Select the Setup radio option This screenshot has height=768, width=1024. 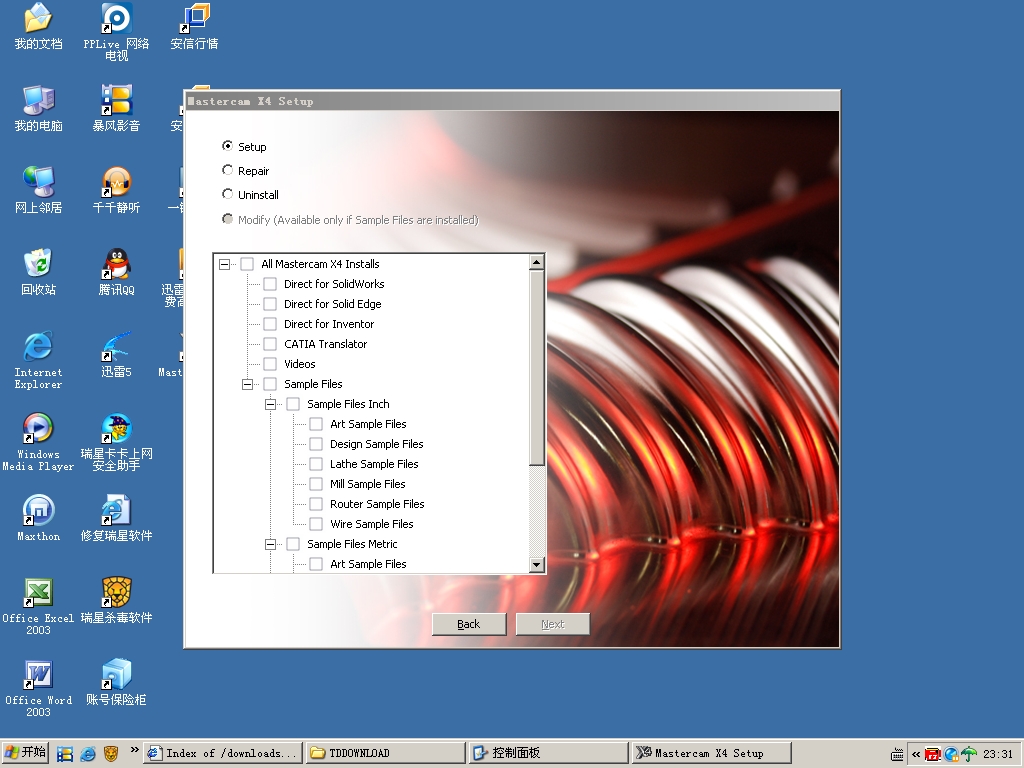pyautogui.click(x=227, y=146)
